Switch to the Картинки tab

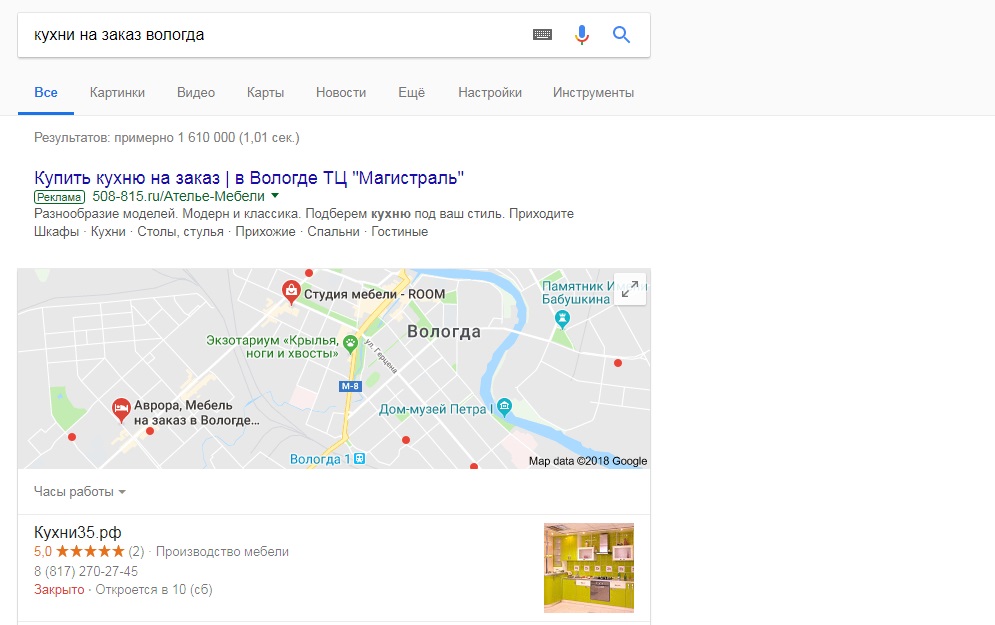(117, 93)
